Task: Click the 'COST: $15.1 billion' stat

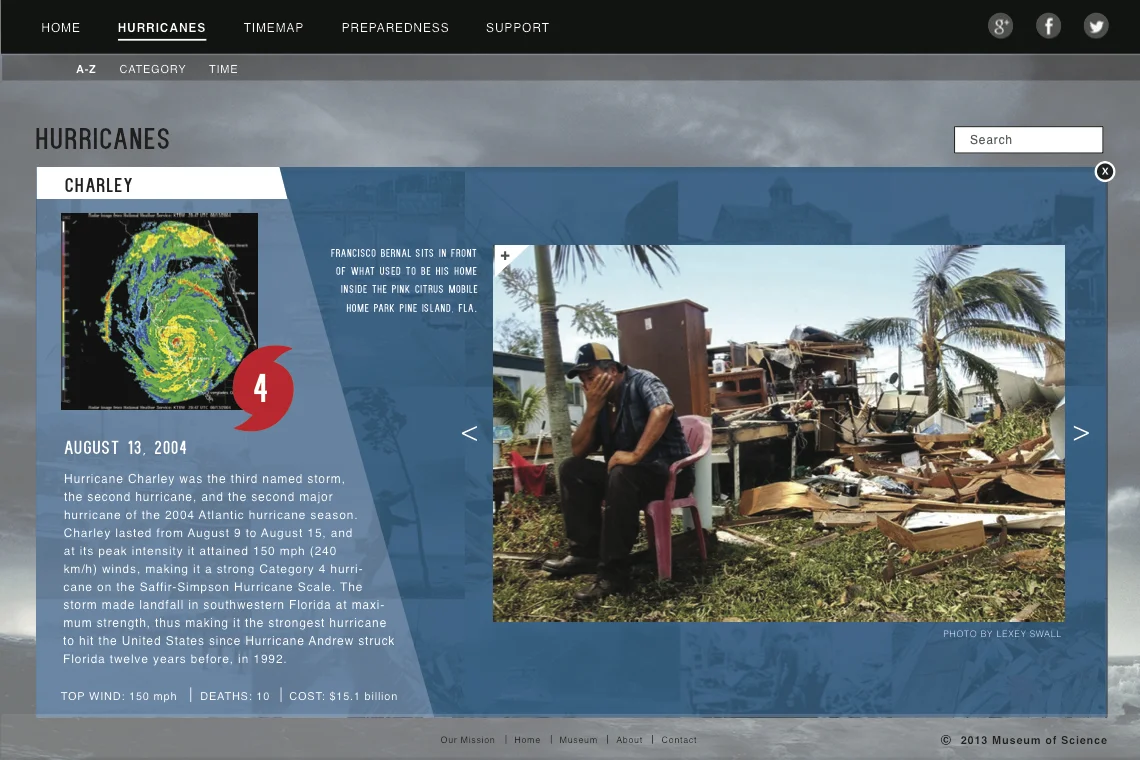Action: 343,696
